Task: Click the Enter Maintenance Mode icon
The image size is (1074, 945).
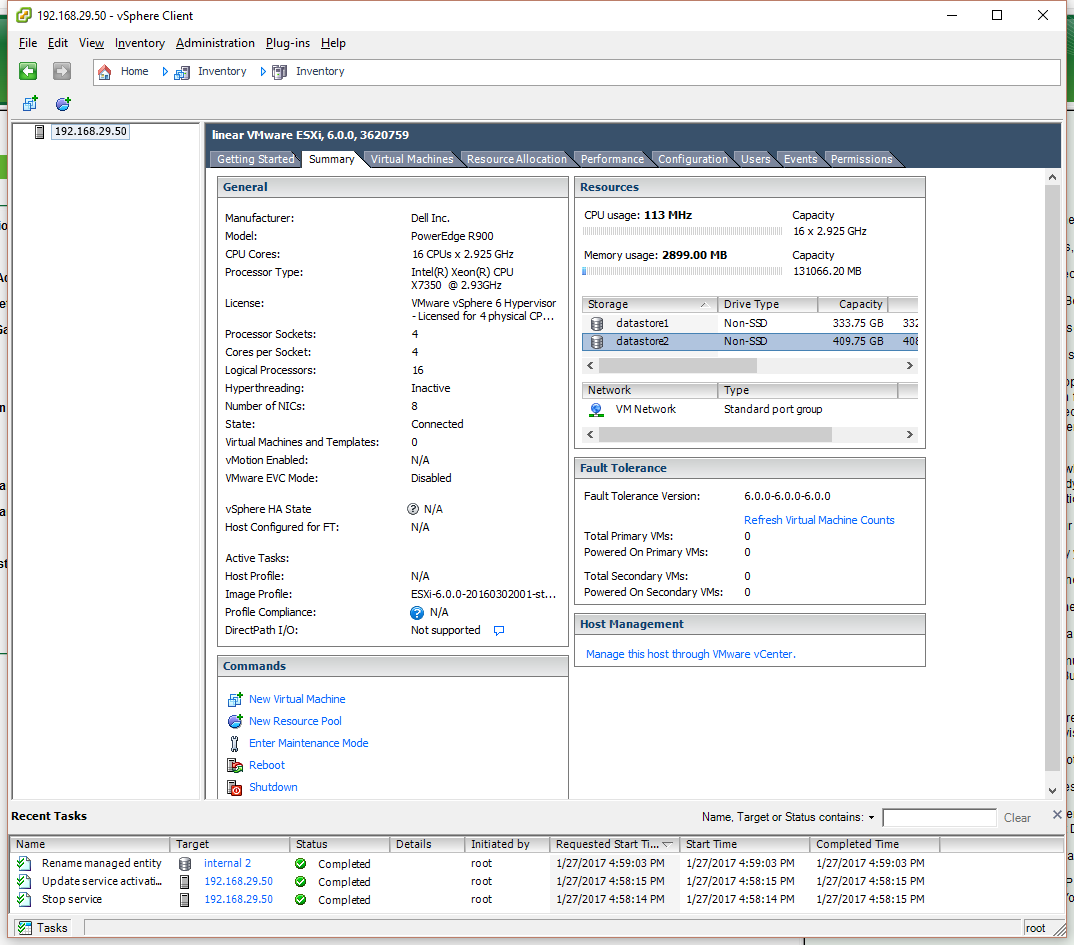Action: (234, 743)
